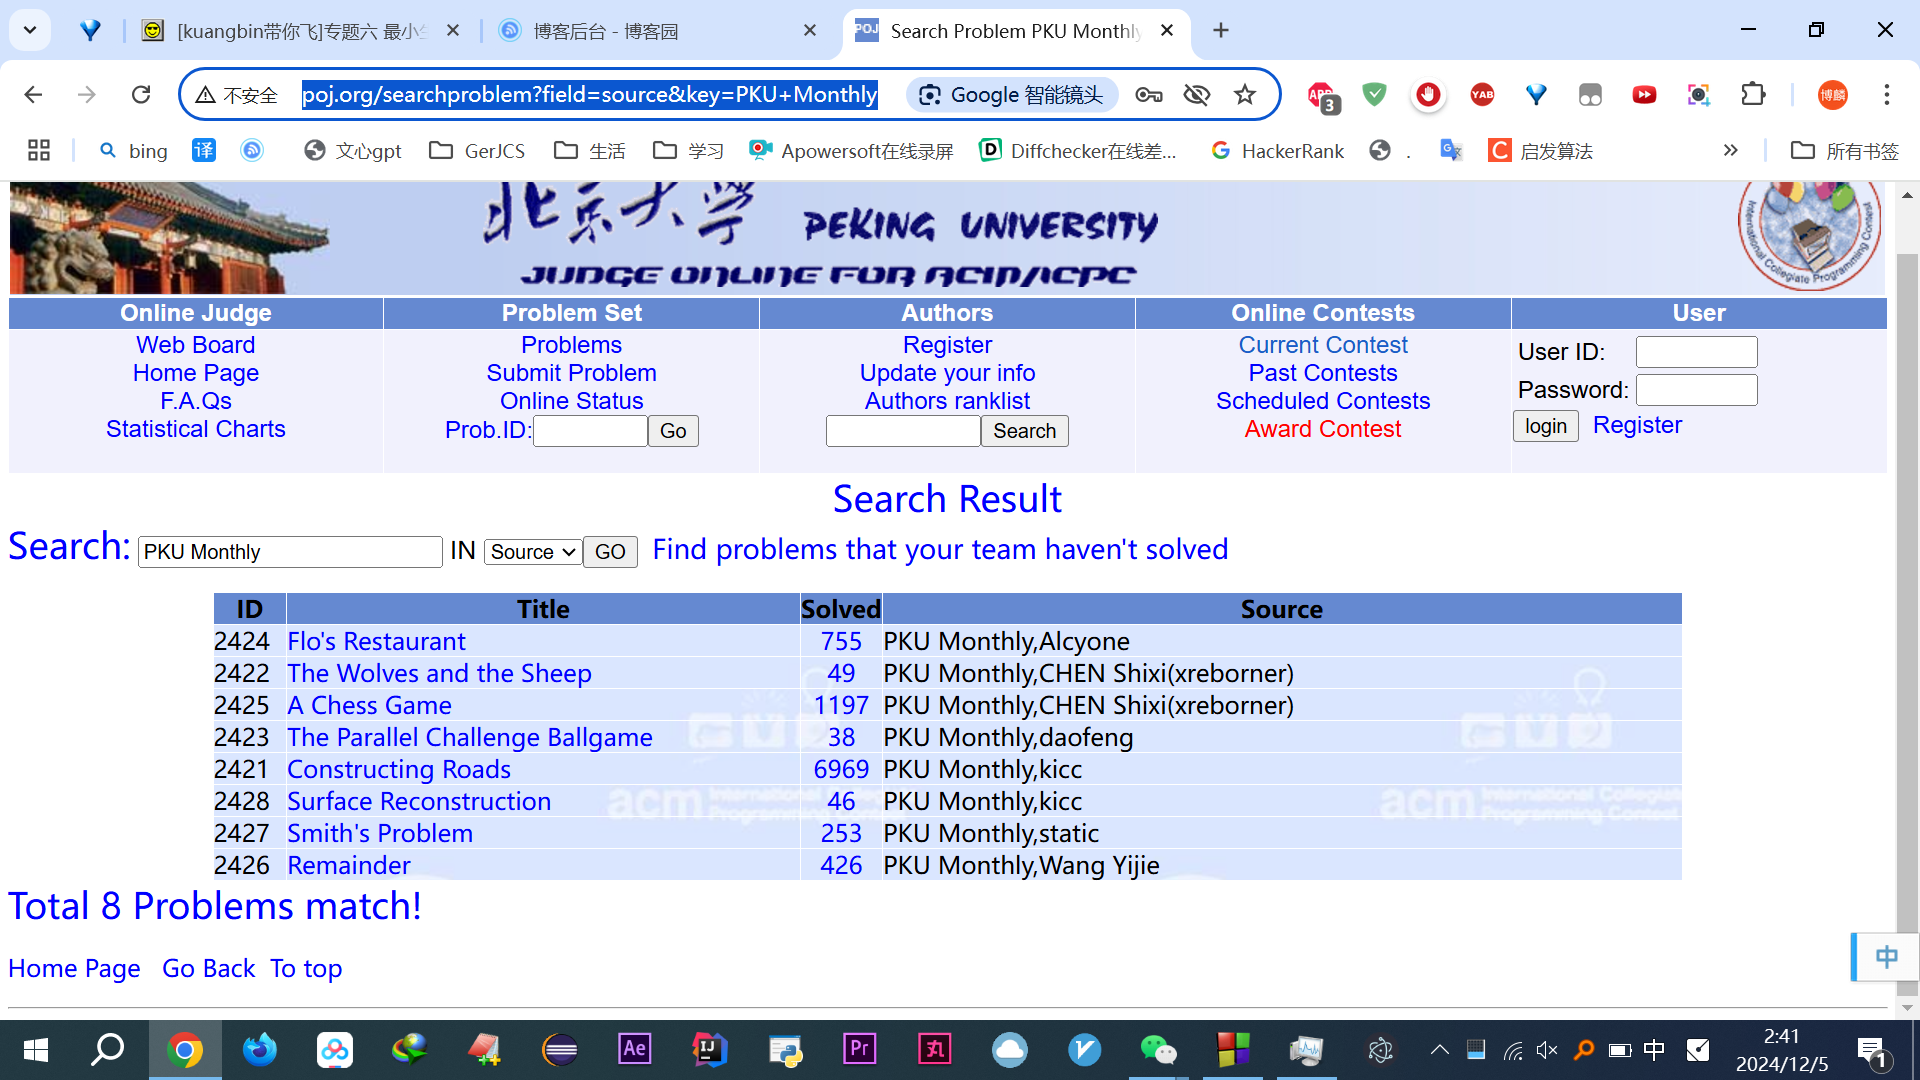Toggle the Chinese input method indicator
The height and width of the screenshot is (1080, 1920).
(x=1654, y=1049)
